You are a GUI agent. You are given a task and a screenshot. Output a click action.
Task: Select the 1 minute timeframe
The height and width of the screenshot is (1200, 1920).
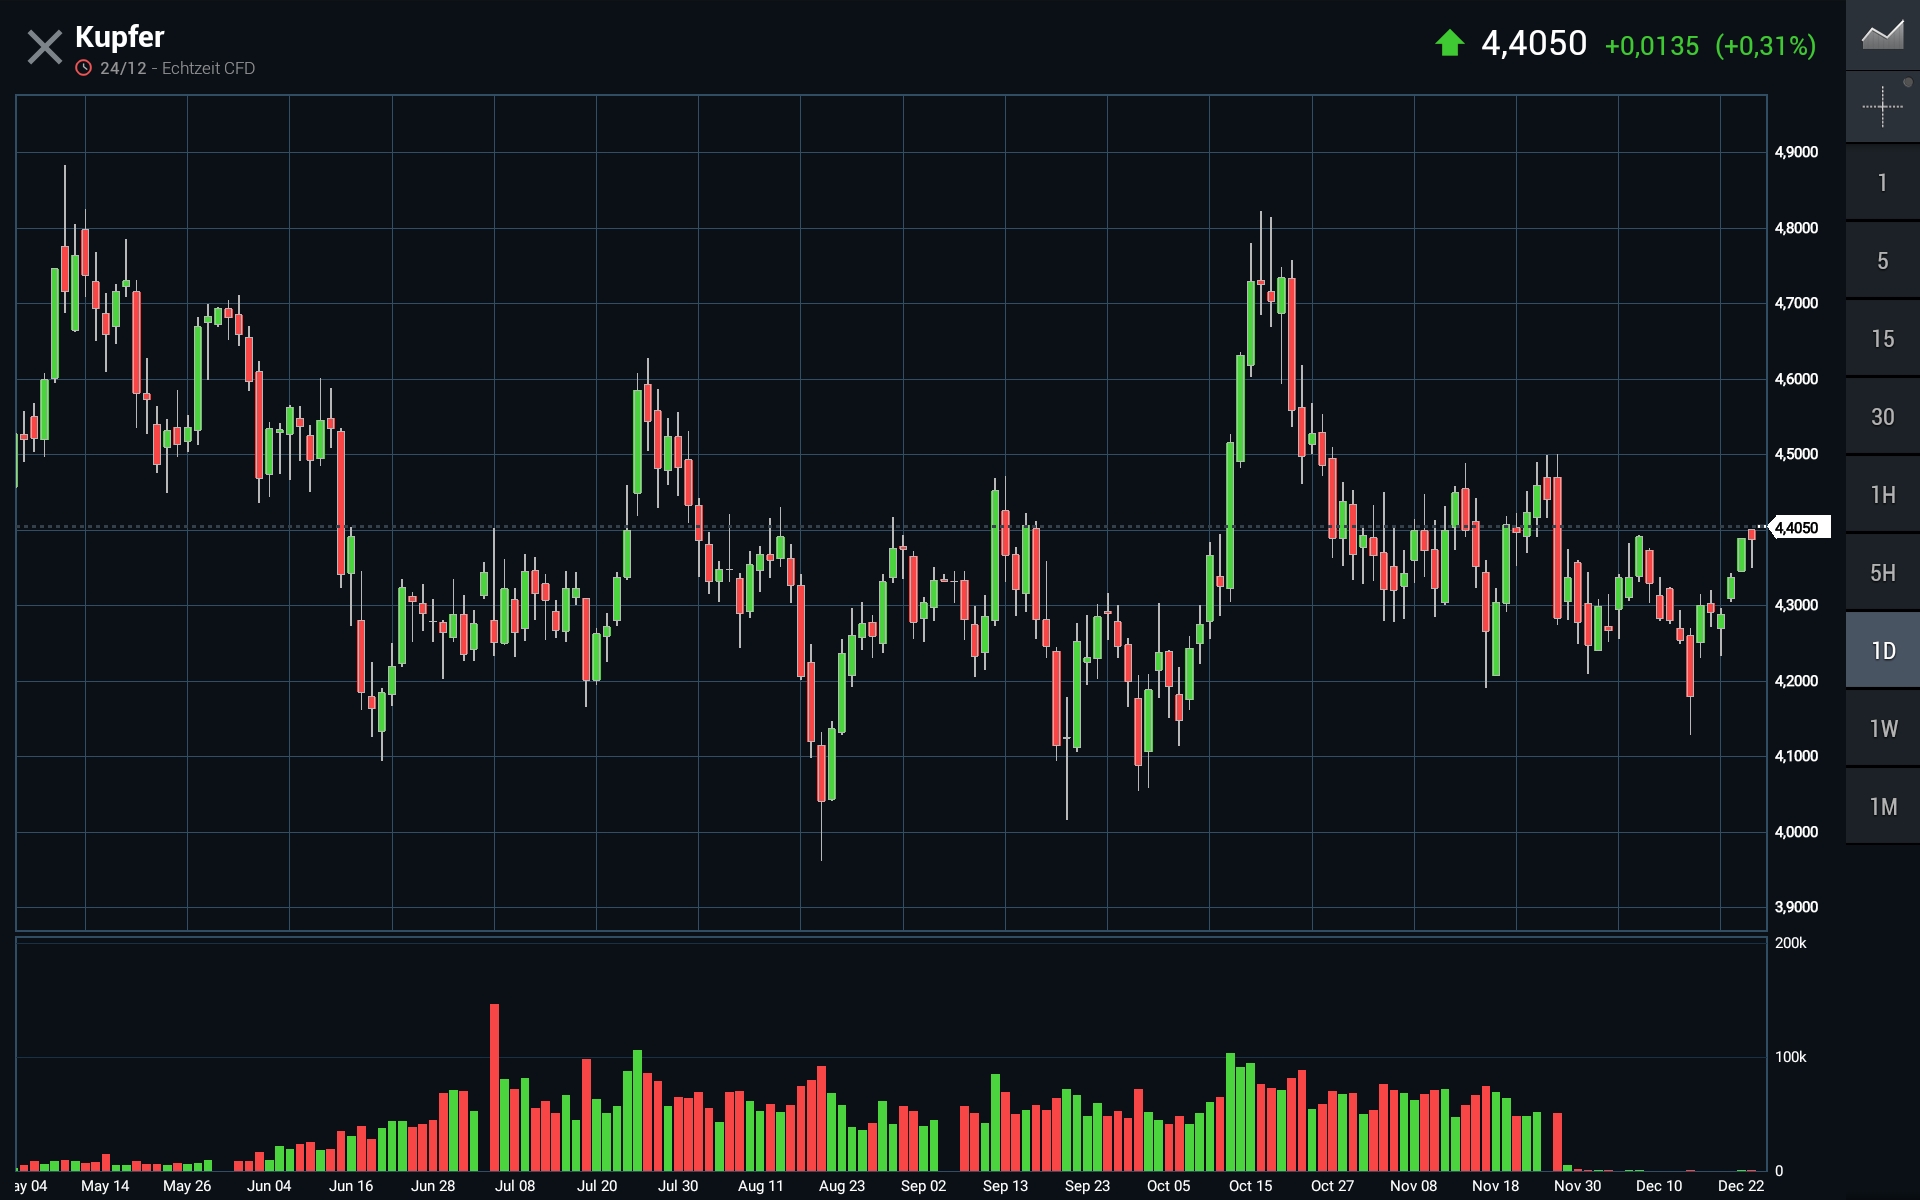[1882, 183]
